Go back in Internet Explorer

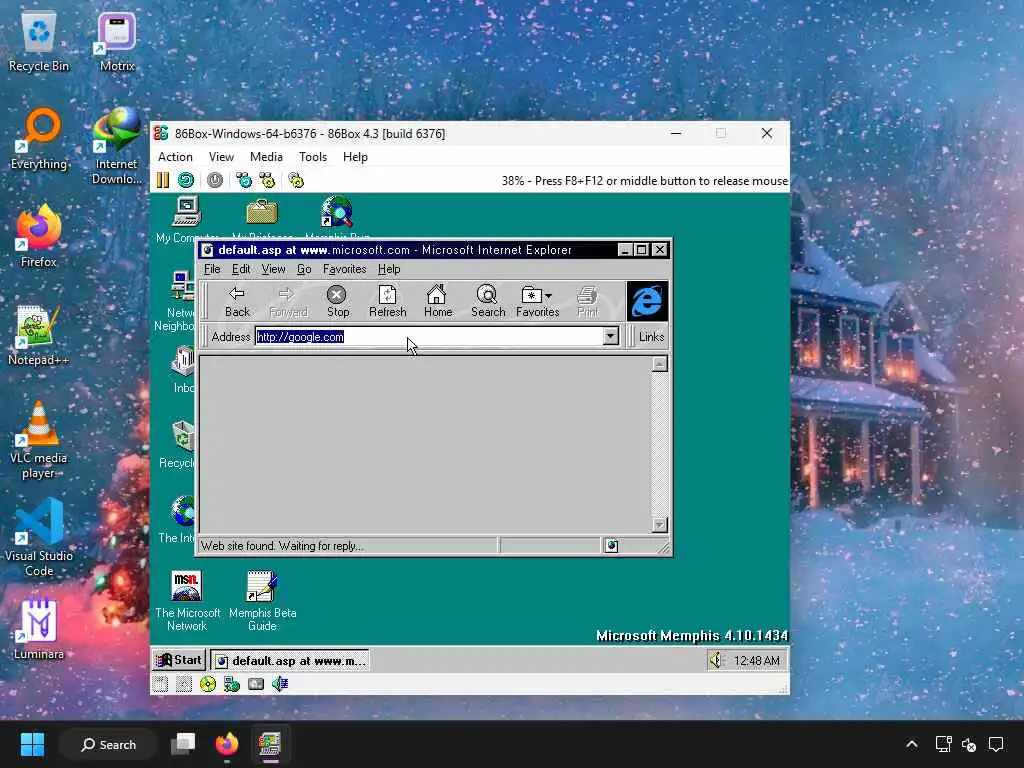pyautogui.click(x=237, y=302)
